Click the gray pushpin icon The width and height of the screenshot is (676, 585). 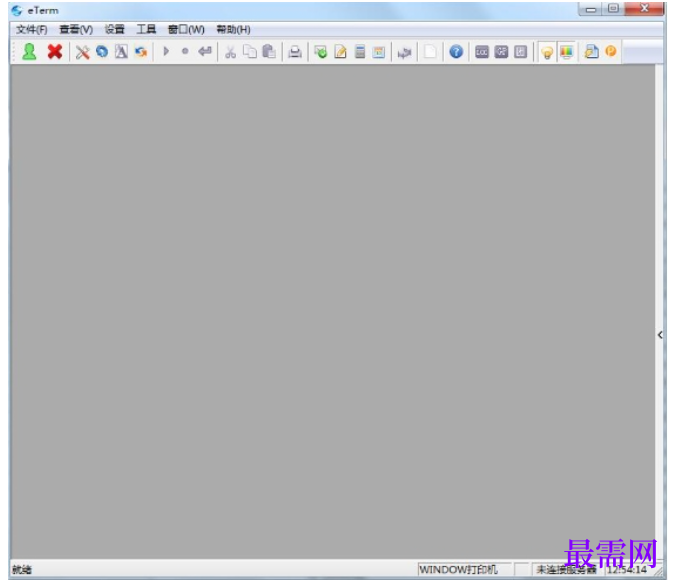point(404,53)
